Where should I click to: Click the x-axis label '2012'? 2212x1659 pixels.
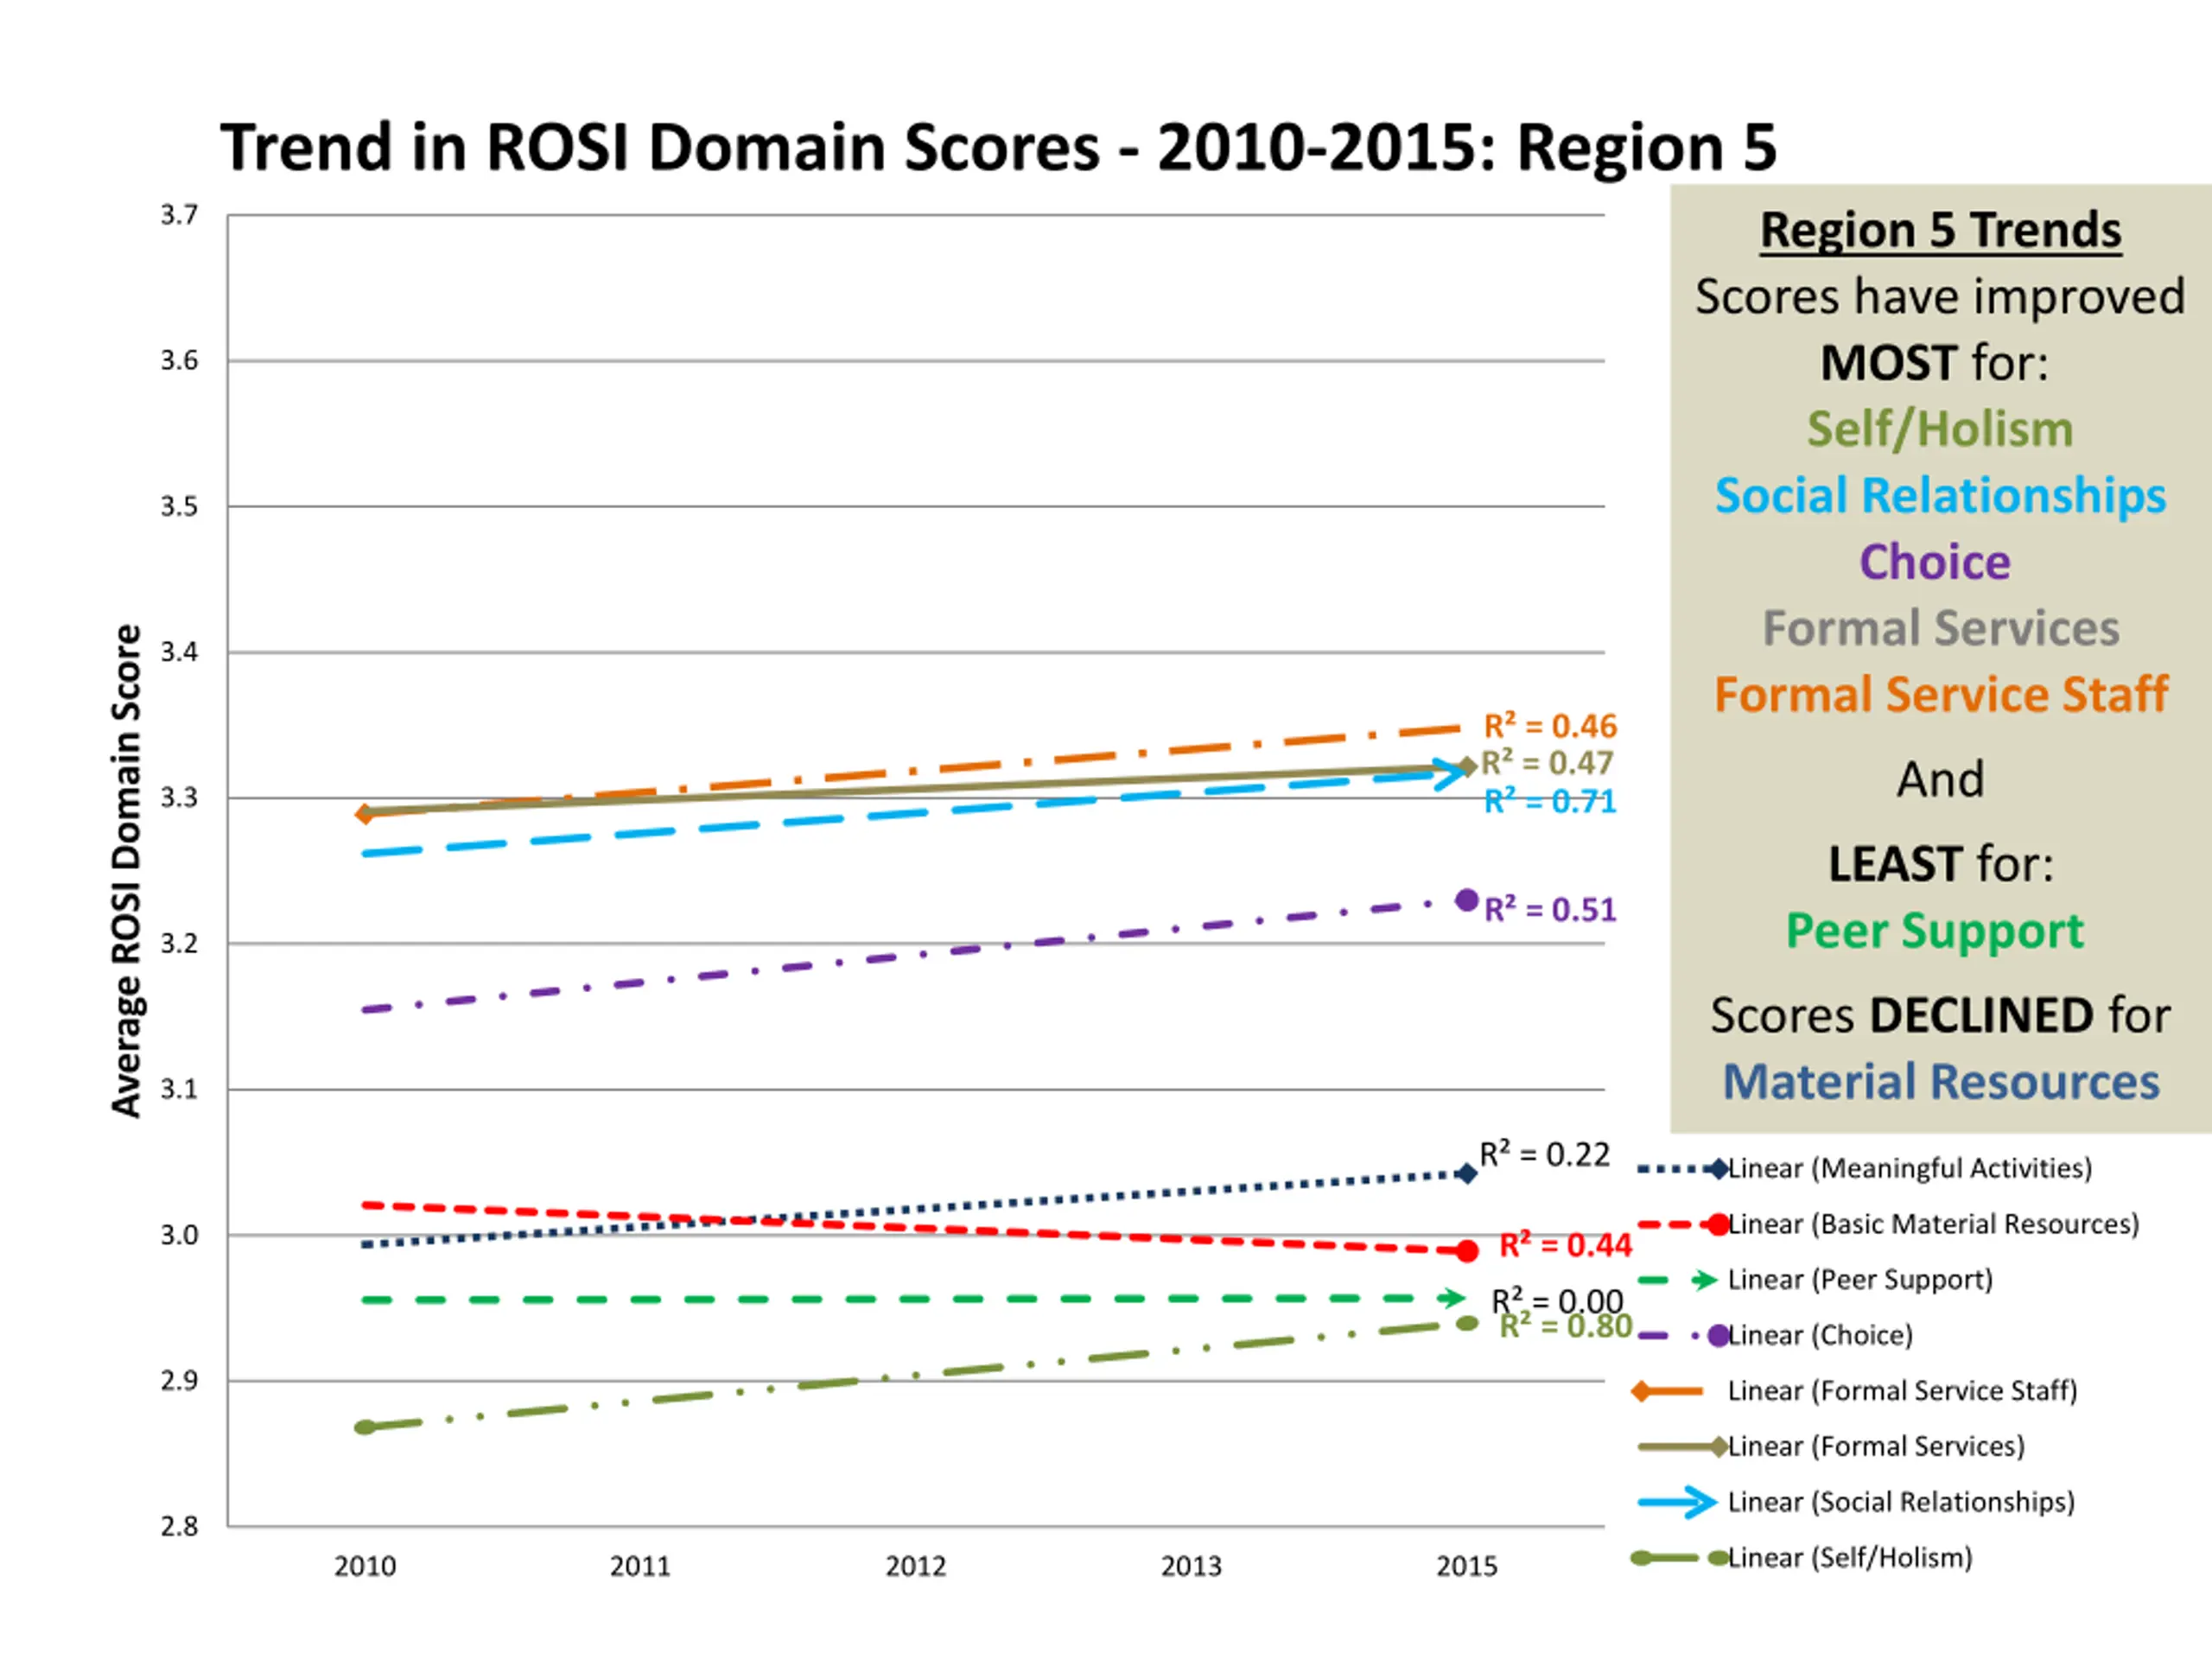916,1567
